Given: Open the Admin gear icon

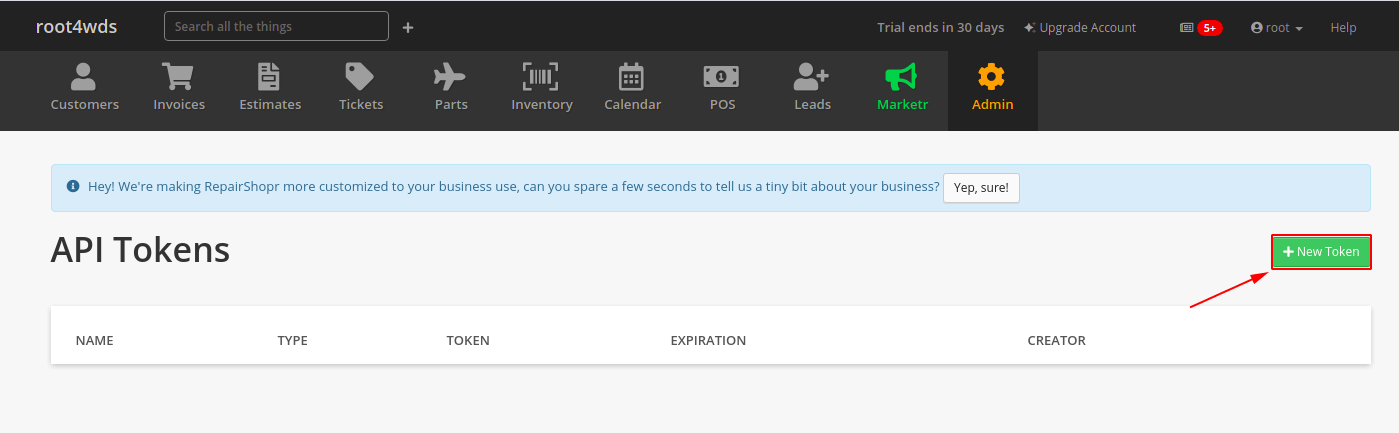Looking at the screenshot, I should point(992,76).
